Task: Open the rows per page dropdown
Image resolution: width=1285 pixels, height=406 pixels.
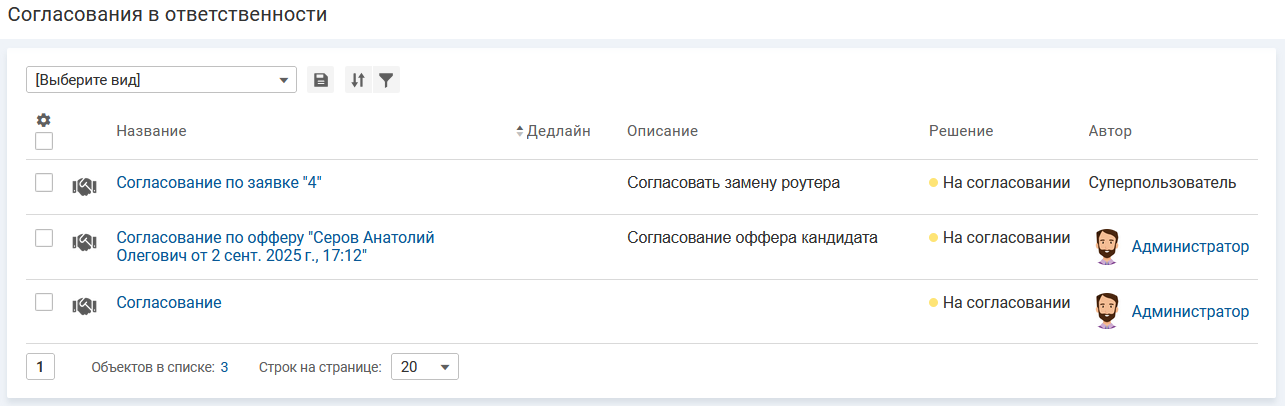Action: click(424, 367)
